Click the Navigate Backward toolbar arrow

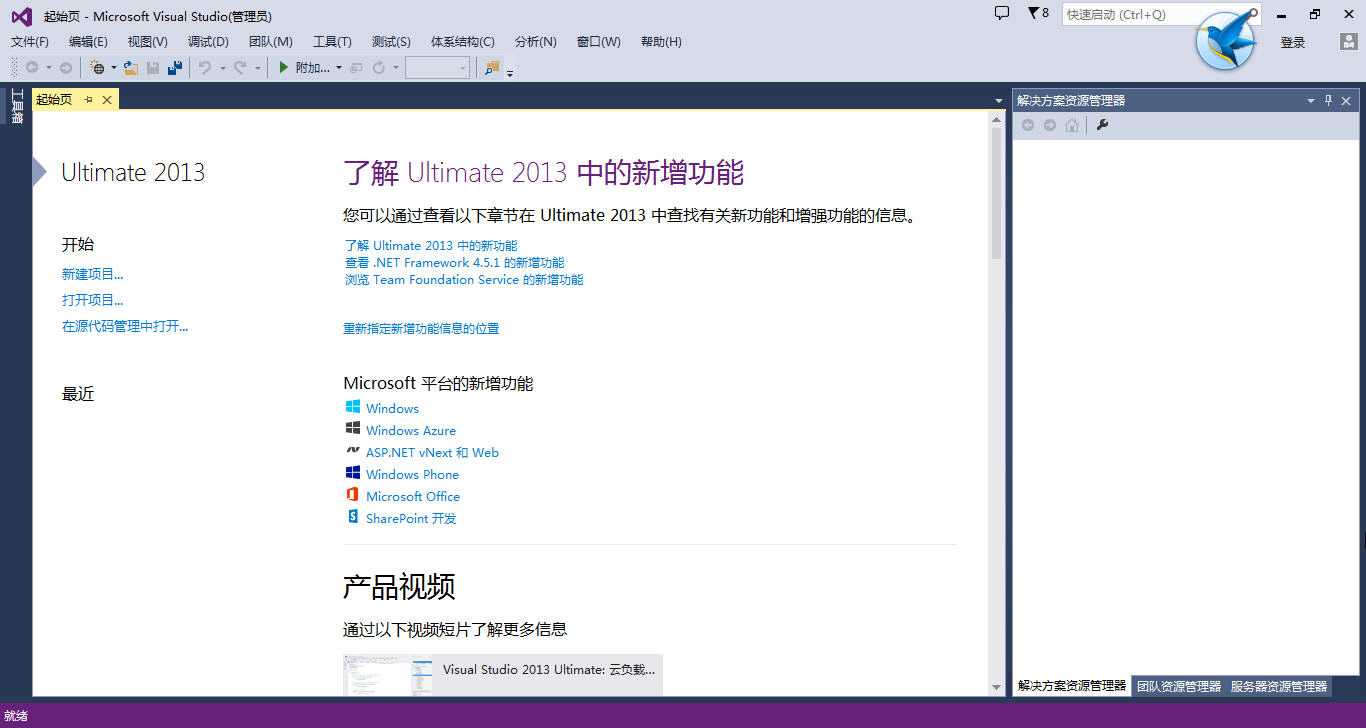(32, 68)
